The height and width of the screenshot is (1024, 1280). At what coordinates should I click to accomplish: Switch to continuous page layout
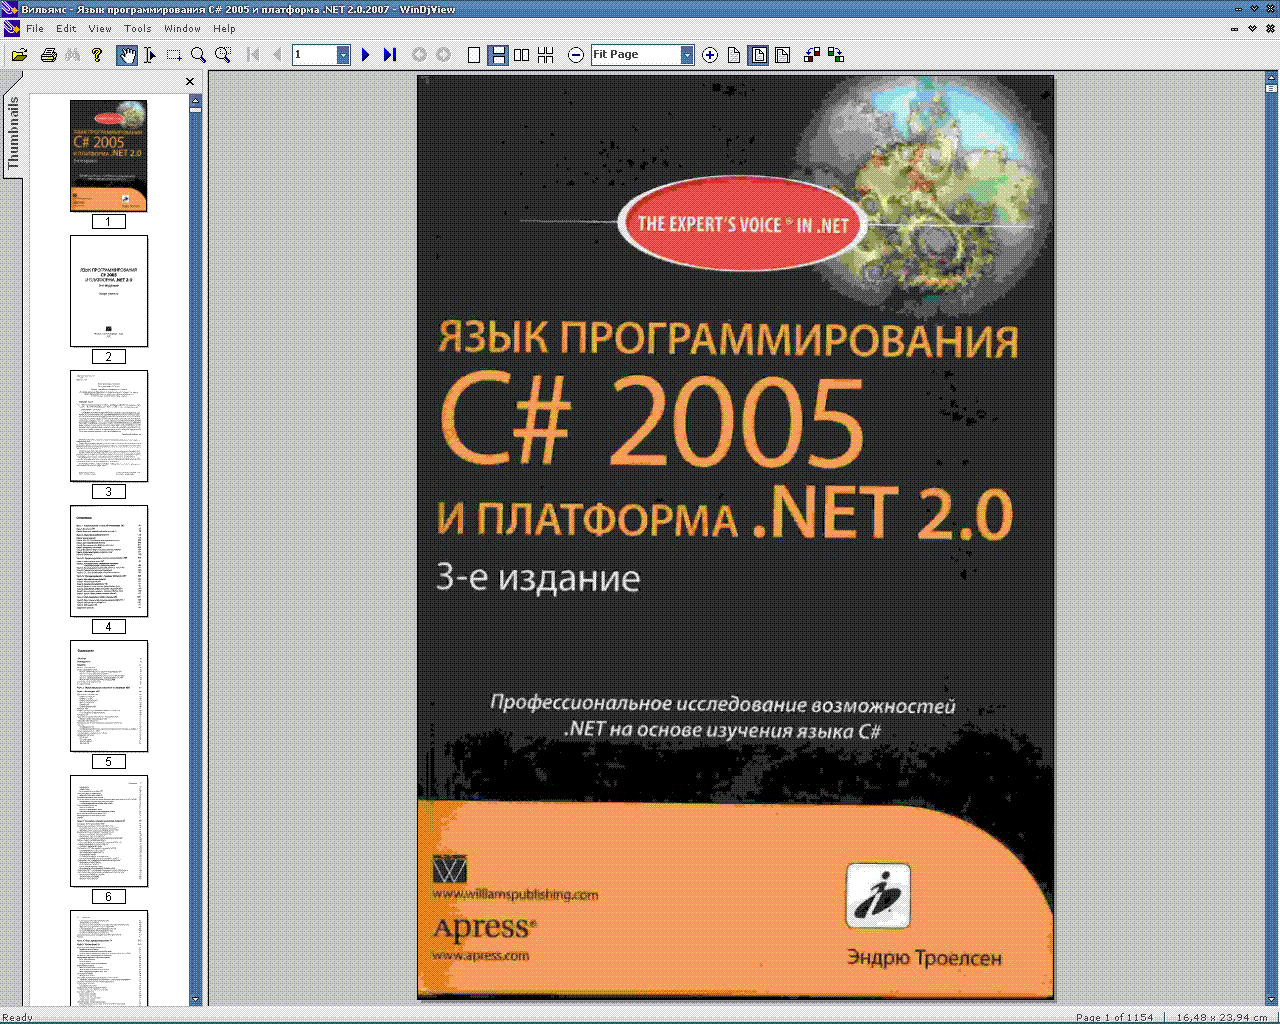pyautogui.click(x=497, y=55)
